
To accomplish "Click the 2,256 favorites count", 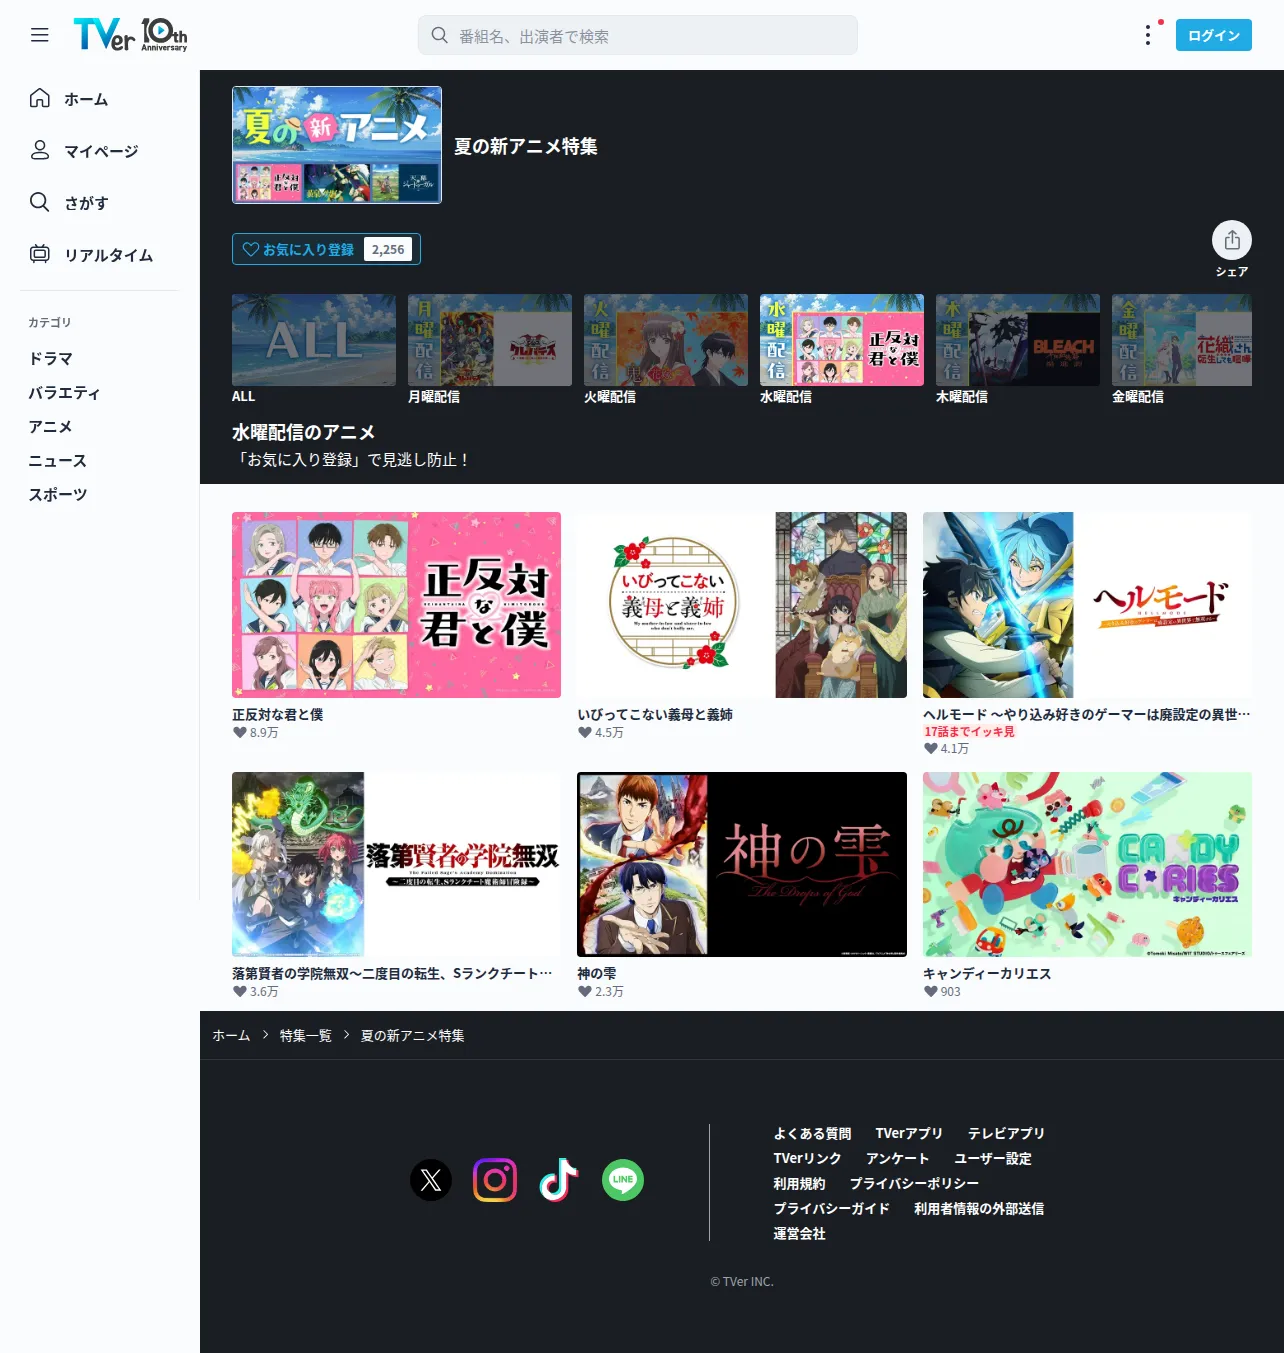I will coord(388,249).
